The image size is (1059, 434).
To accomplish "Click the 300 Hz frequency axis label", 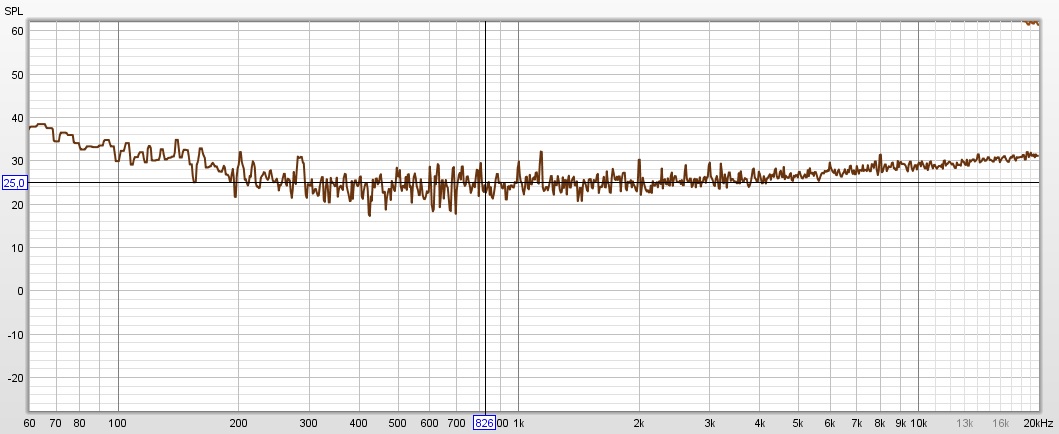I will [x=309, y=423].
